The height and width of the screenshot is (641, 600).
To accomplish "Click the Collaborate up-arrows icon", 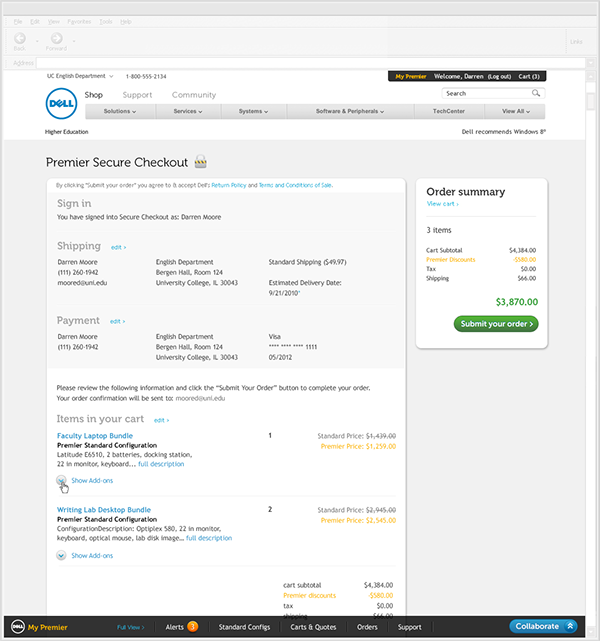I will tap(570, 626).
